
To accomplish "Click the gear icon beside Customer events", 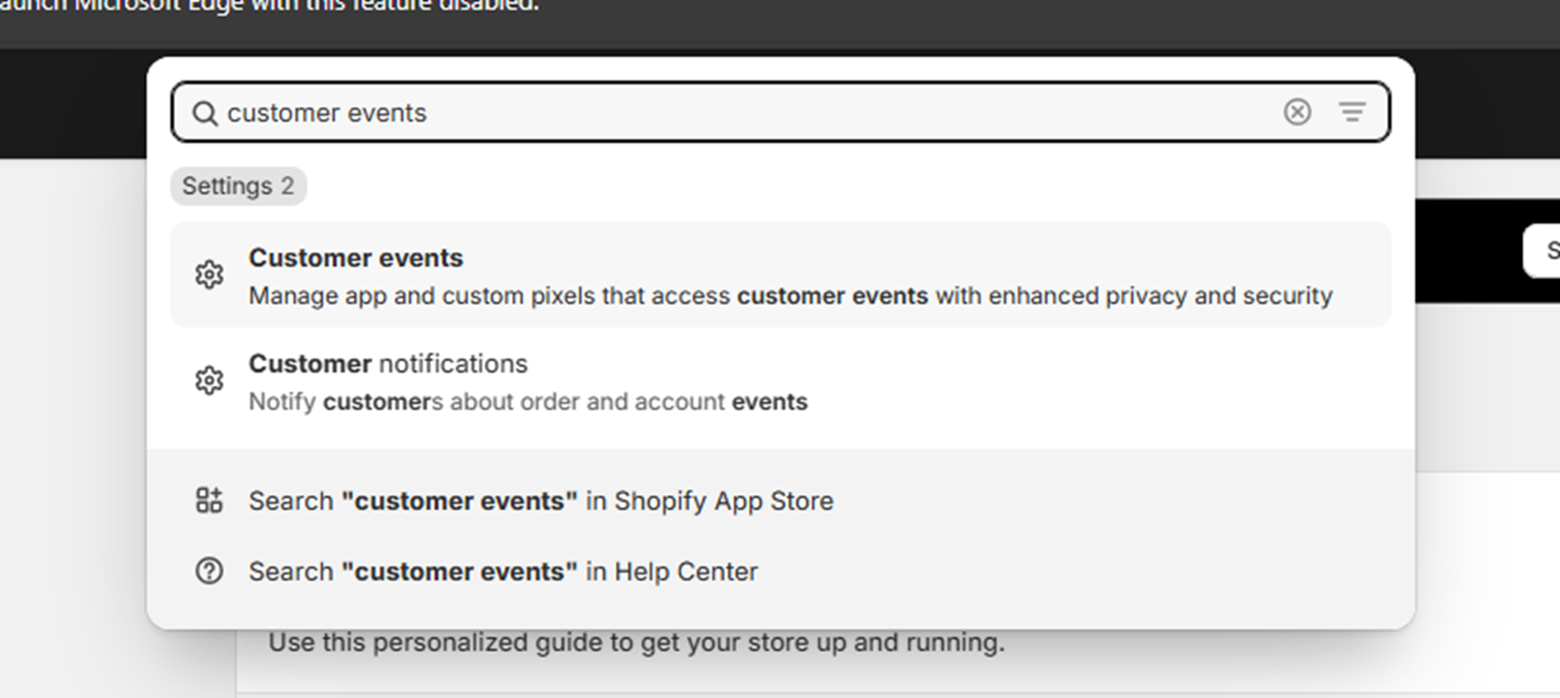I will (x=209, y=275).
